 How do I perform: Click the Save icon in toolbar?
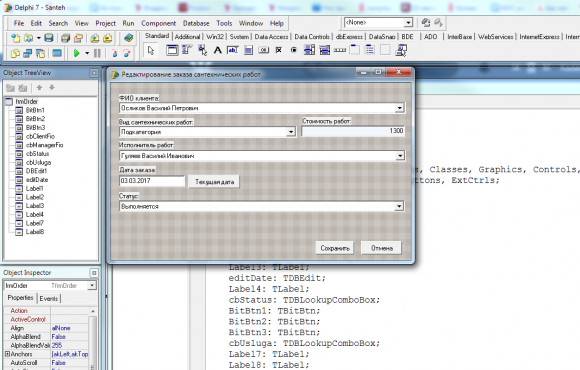[x=49, y=38]
